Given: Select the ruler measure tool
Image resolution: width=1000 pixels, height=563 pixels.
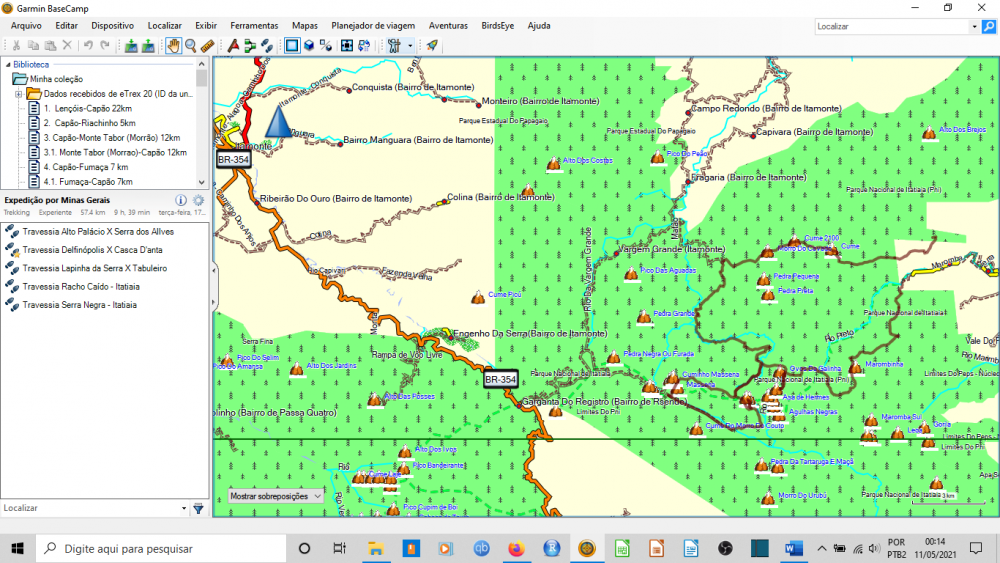Looking at the screenshot, I should coord(207,45).
